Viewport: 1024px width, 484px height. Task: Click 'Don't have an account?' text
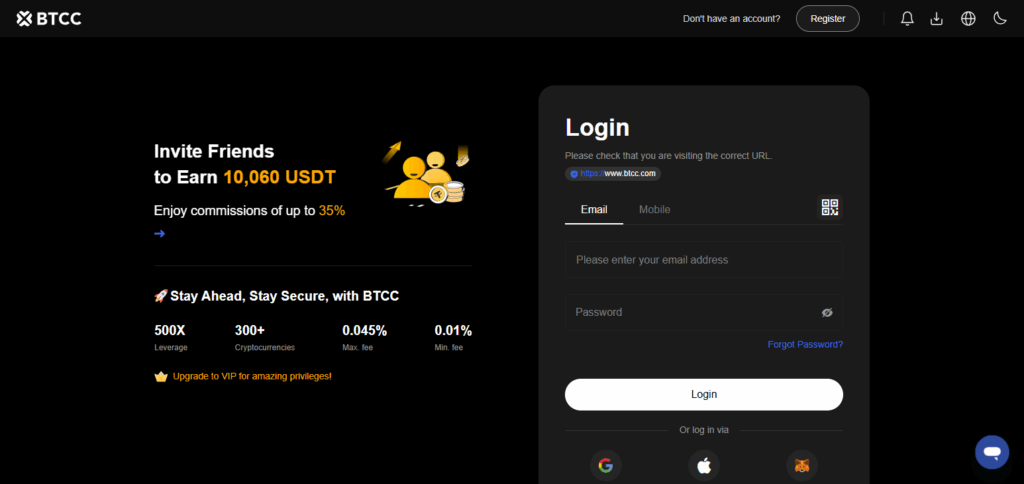coord(731,19)
